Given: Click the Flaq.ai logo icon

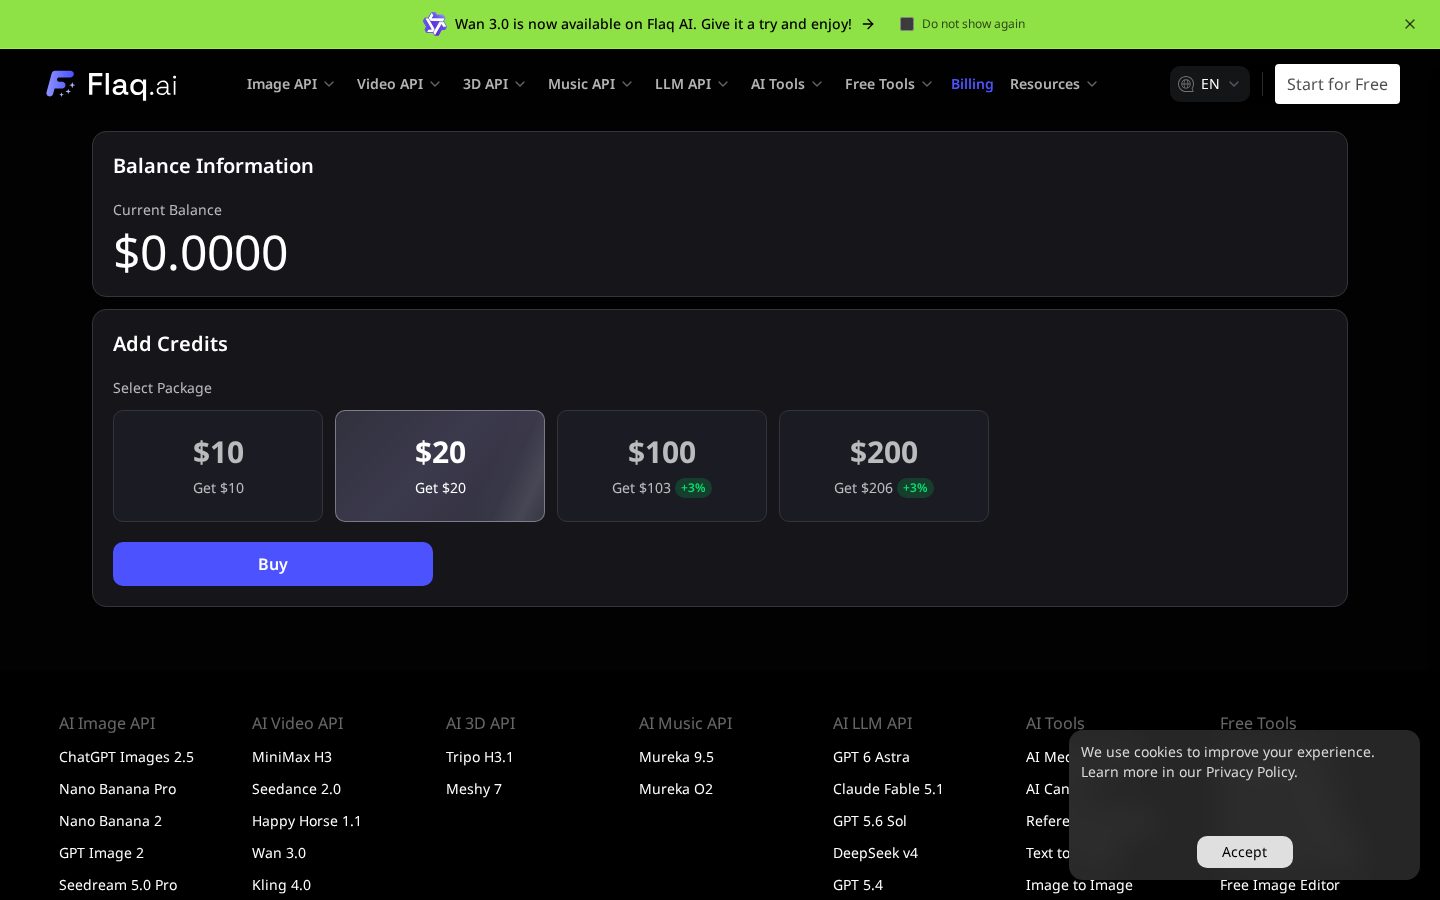Looking at the screenshot, I should (61, 84).
